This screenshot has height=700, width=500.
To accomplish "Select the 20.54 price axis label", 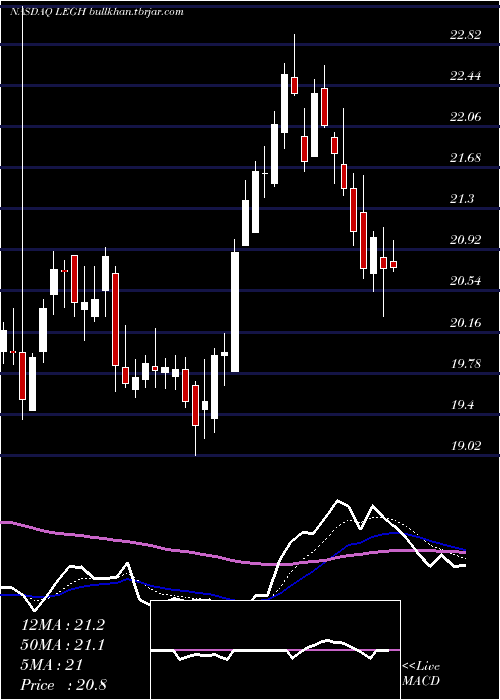I will [x=466, y=281].
